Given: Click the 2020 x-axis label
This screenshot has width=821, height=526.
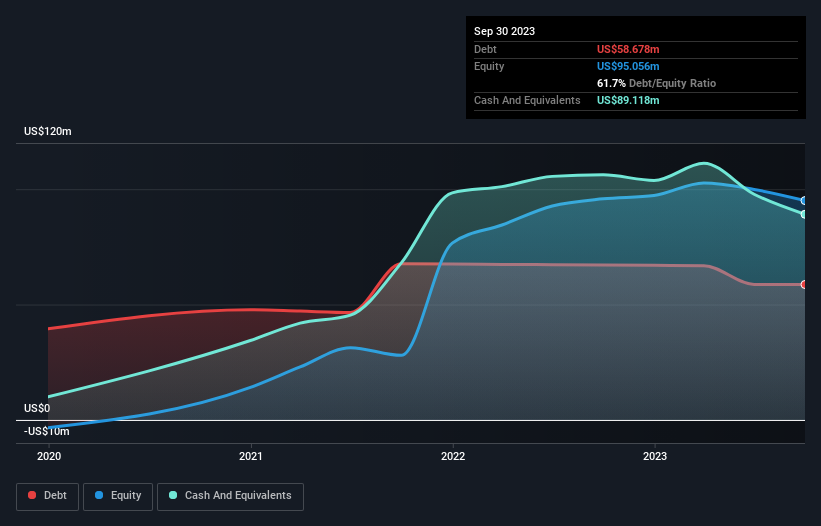Looking at the screenshot, I should point(49,456).
